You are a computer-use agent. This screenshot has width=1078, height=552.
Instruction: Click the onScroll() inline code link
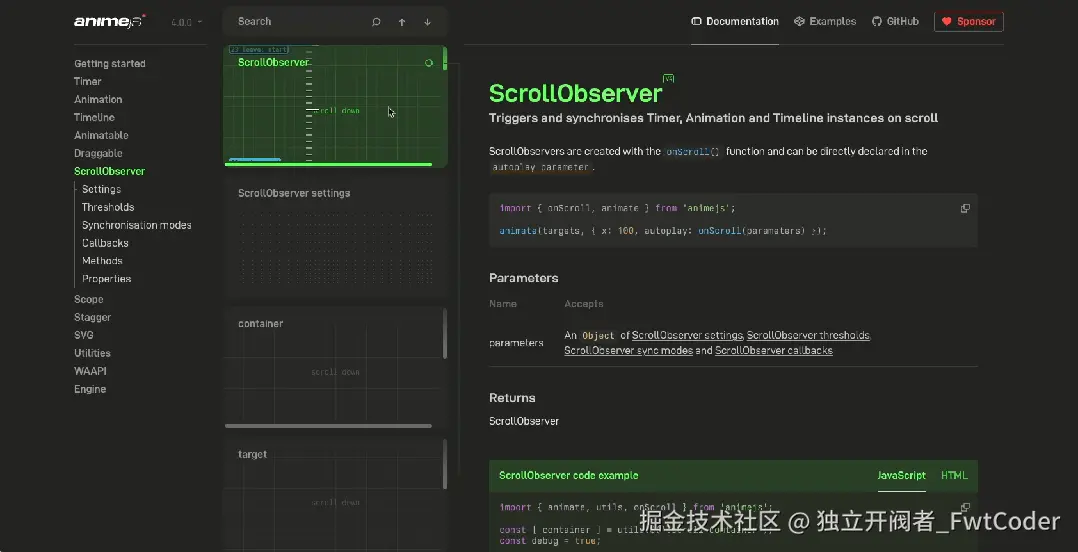693,152
